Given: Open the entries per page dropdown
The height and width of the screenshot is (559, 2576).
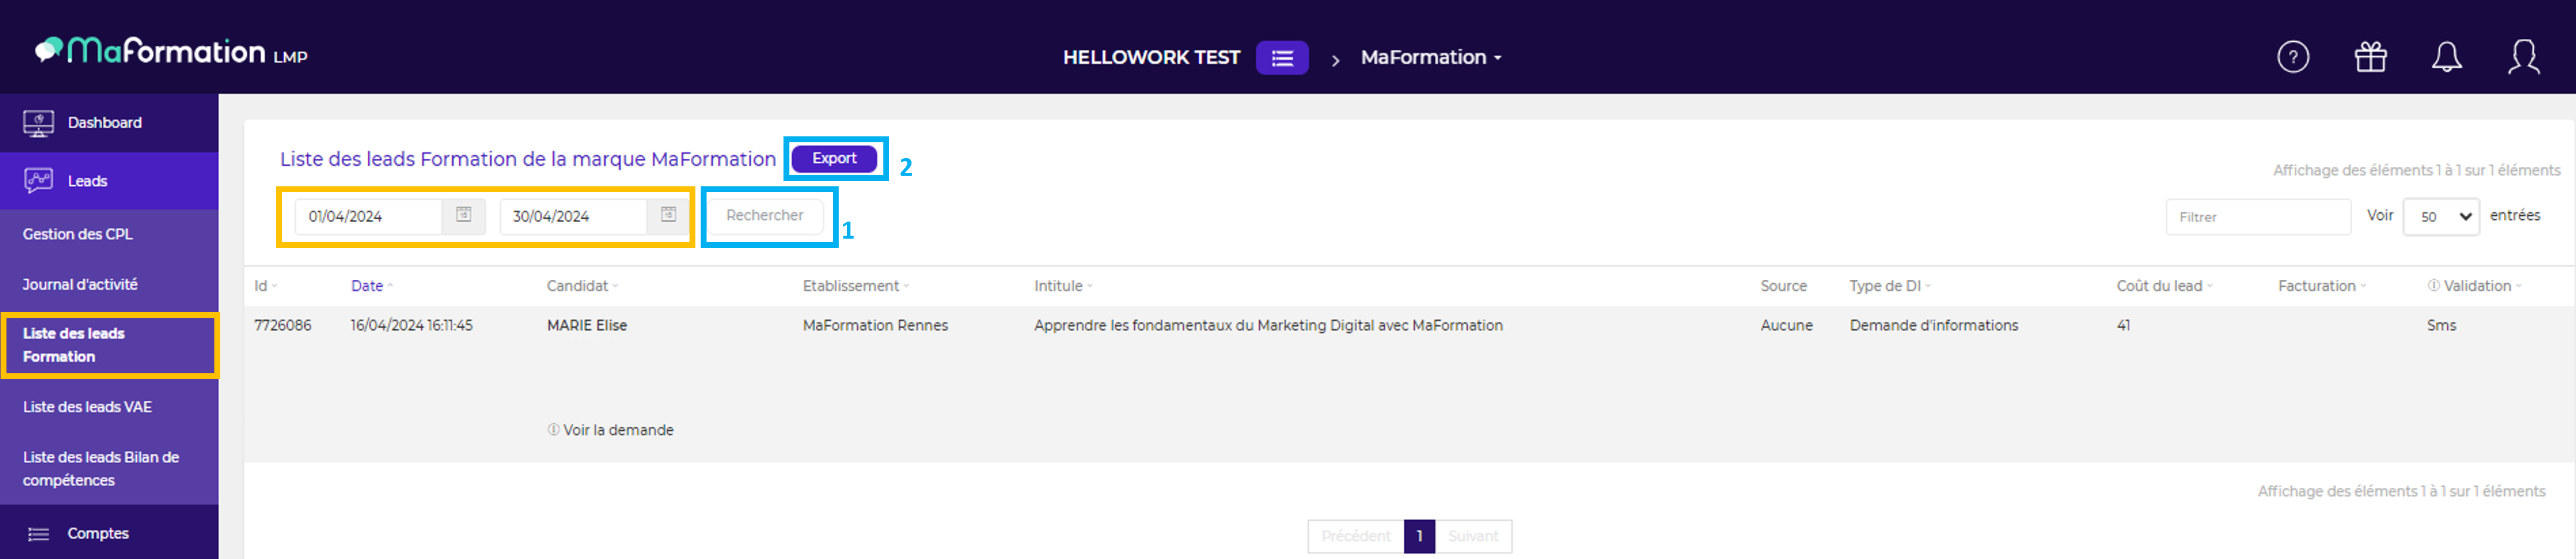Looking at the screenshot, I should tap(2442, 217).
